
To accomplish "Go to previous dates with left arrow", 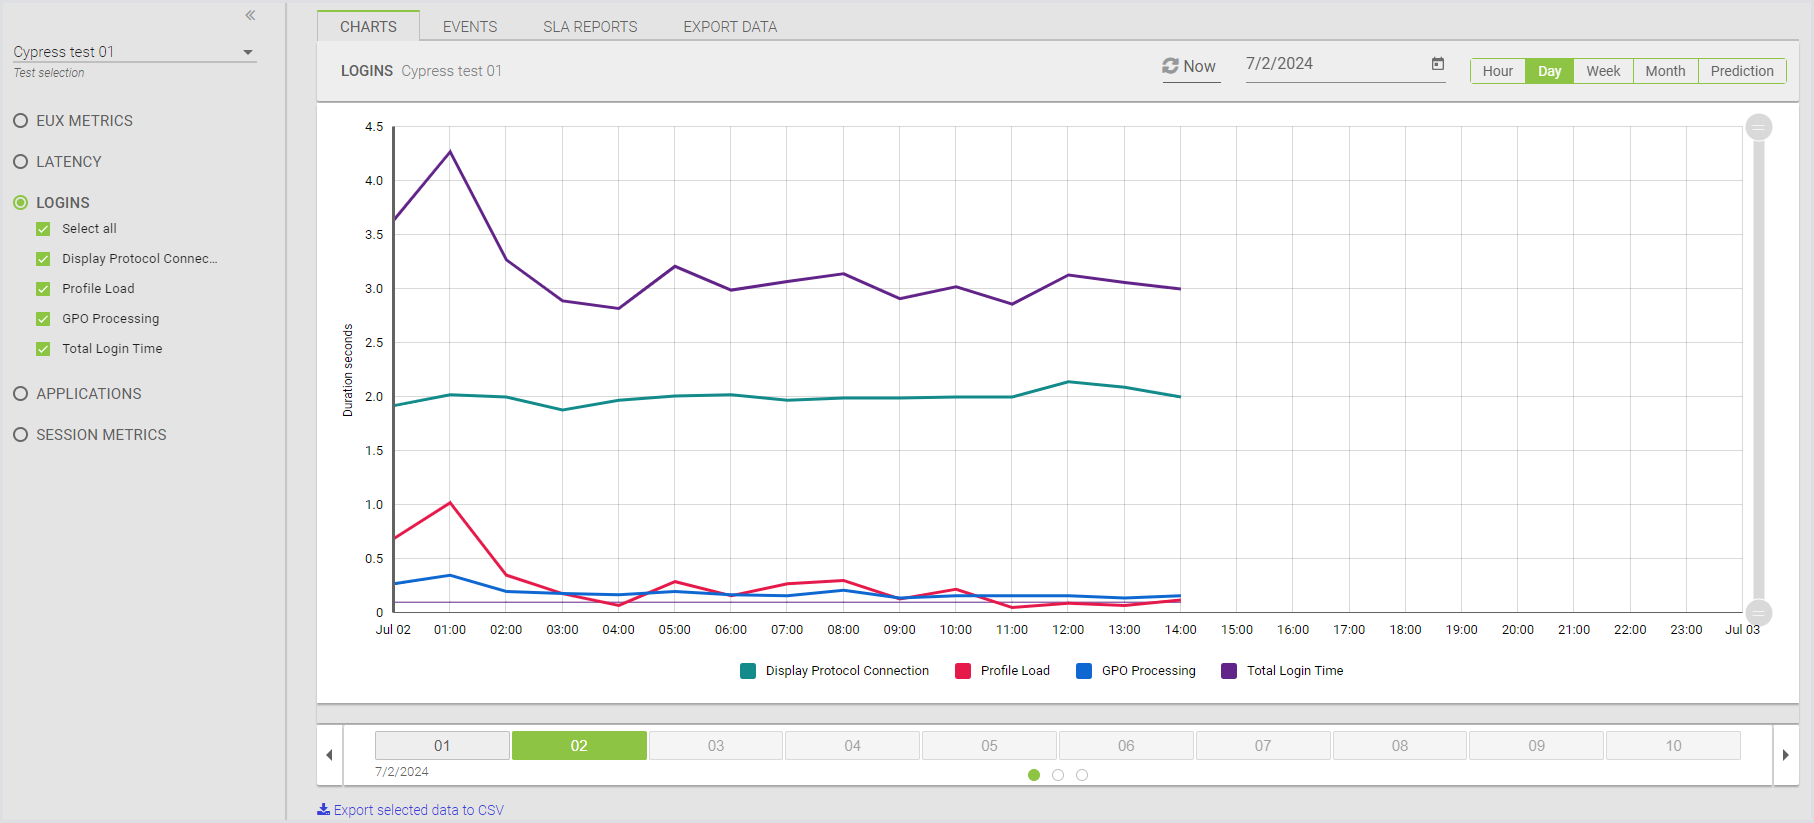I will [x=329, y=755].
